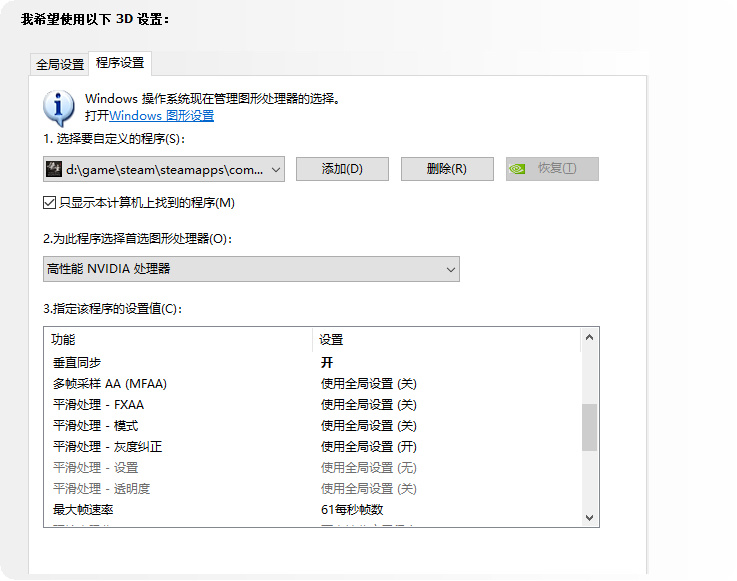
Task: Toggle 只显示本计算机上找到的程序 checkbox
Action: pos(49,203)
